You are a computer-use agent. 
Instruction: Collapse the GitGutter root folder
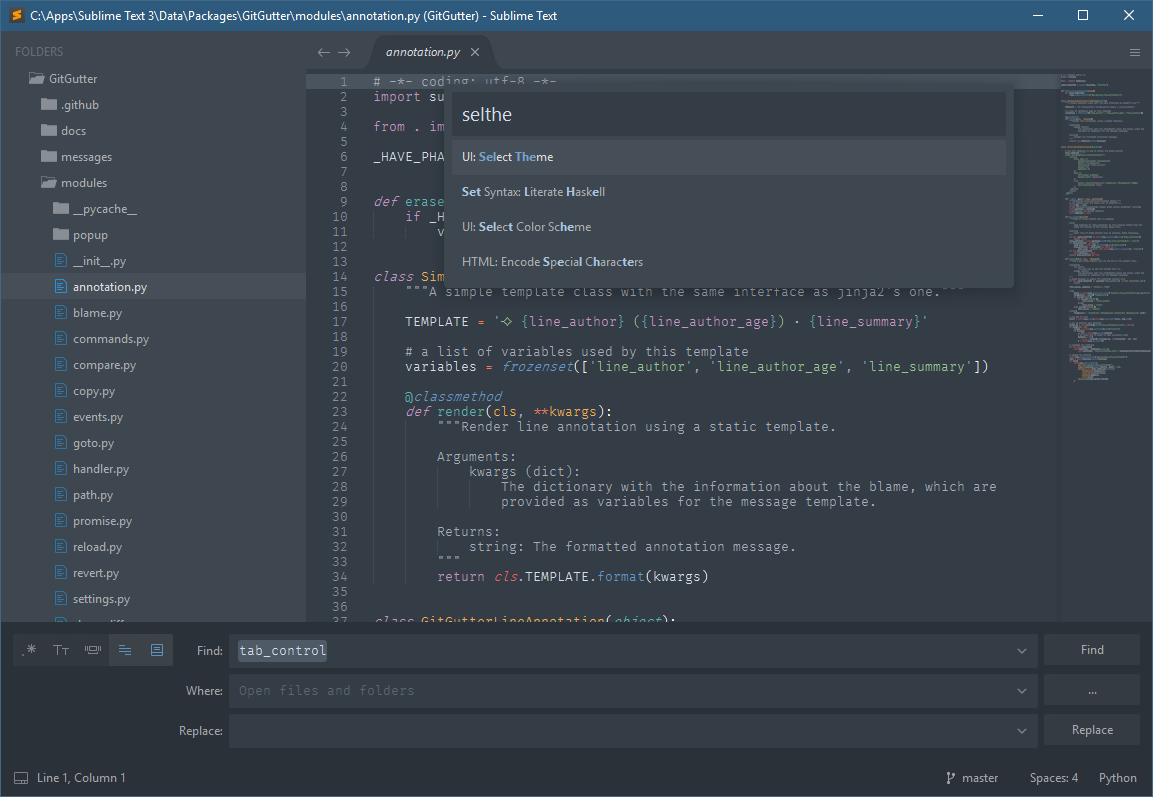(37, 79)
